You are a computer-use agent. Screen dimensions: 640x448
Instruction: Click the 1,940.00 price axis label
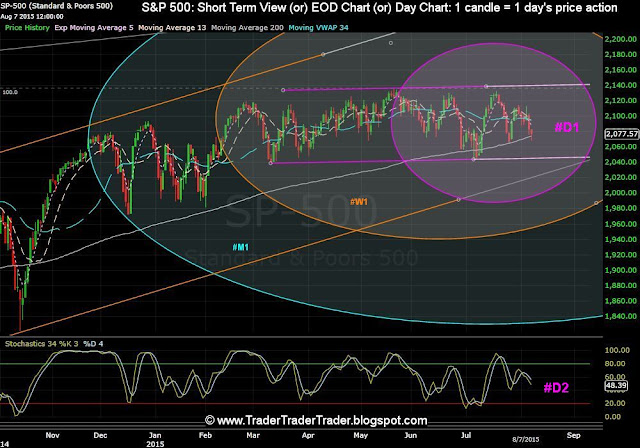(x=621, y=240)
